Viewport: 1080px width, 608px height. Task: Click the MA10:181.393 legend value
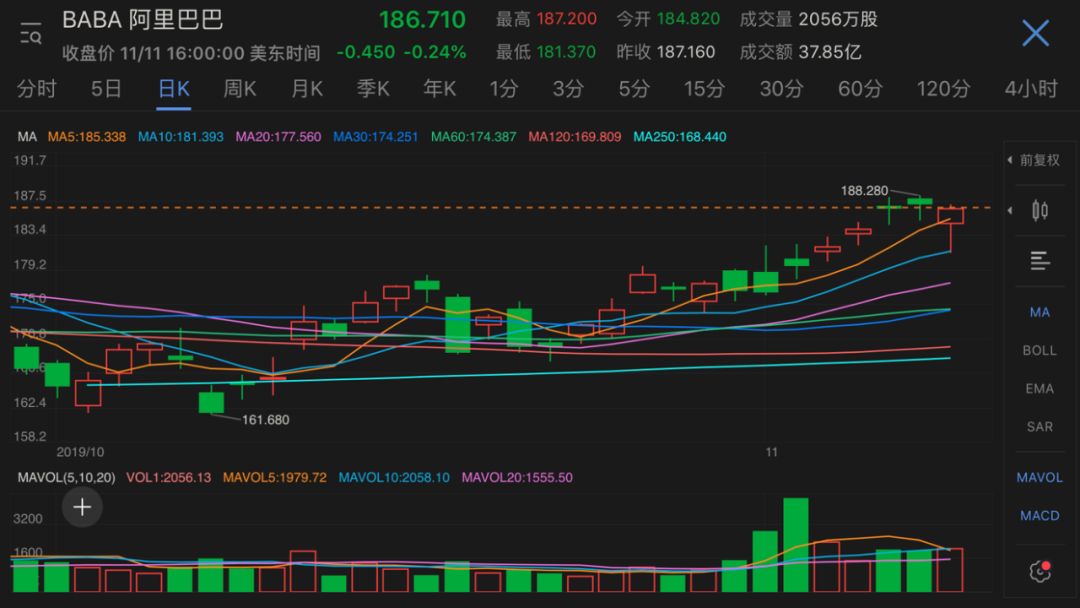pyautogui.click(x=180, y=137)
